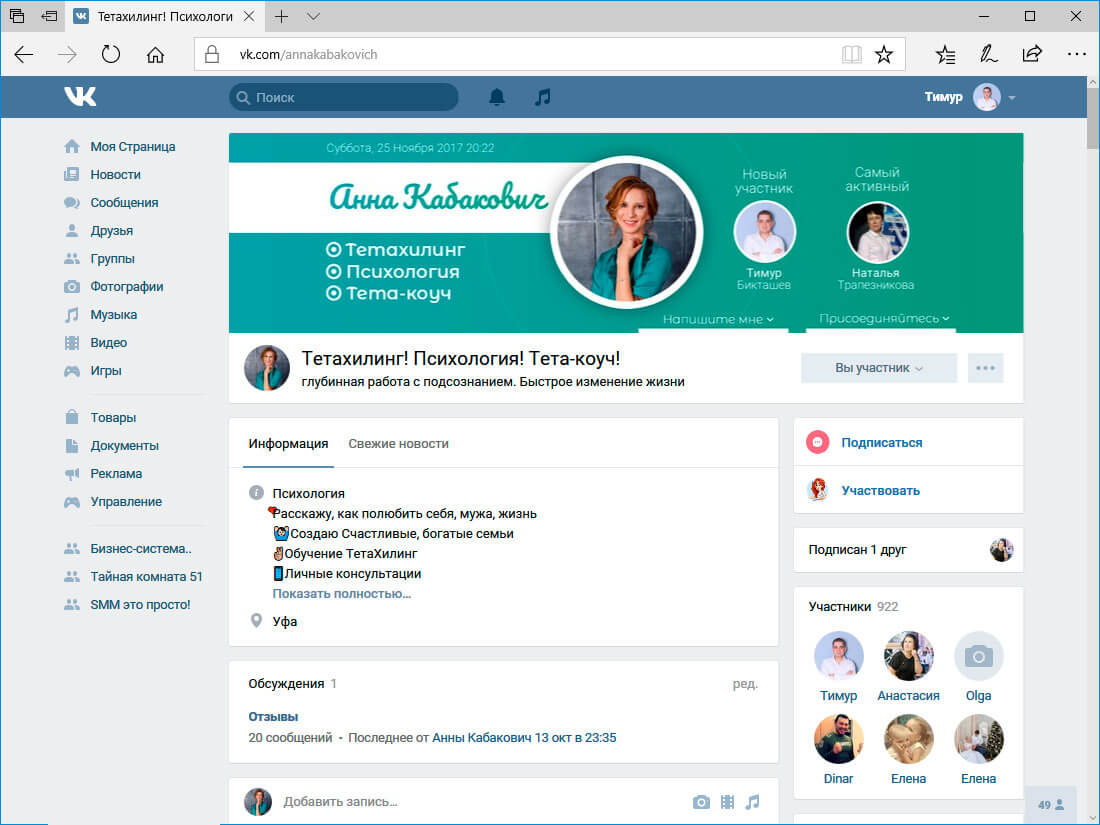Add this page to favorites with the star
This screenshot has height=825, width=1100.
(x=884, y=55)
